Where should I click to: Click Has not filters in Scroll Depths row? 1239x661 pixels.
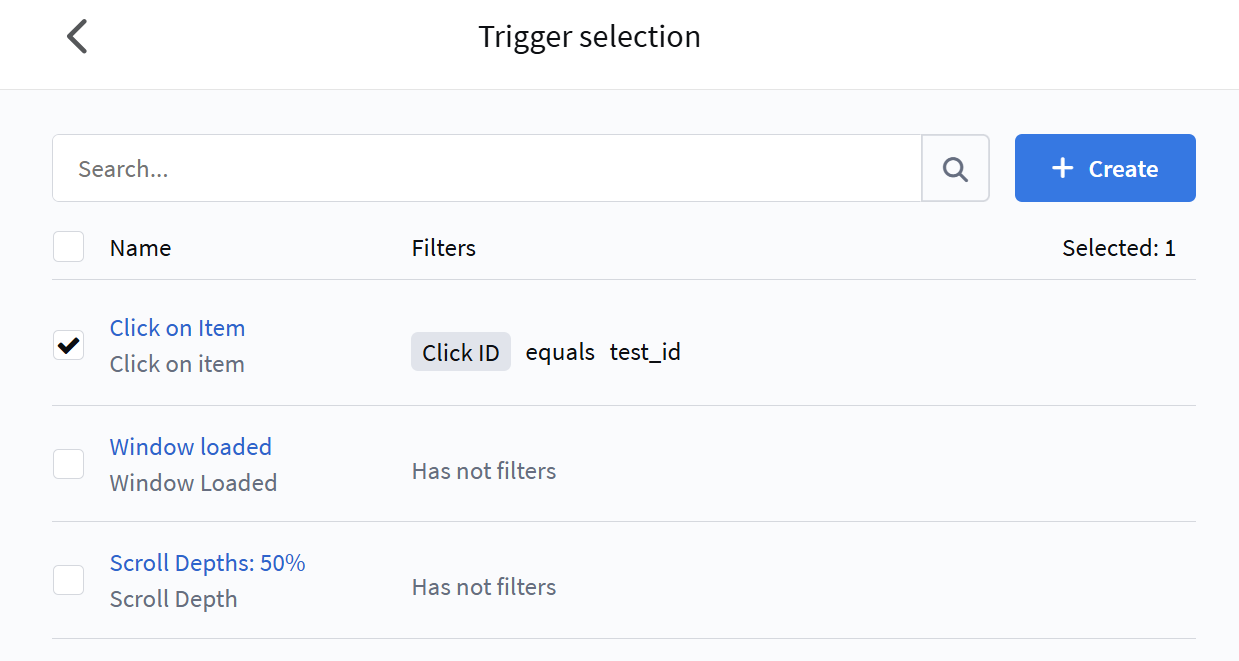coord(484,587)
